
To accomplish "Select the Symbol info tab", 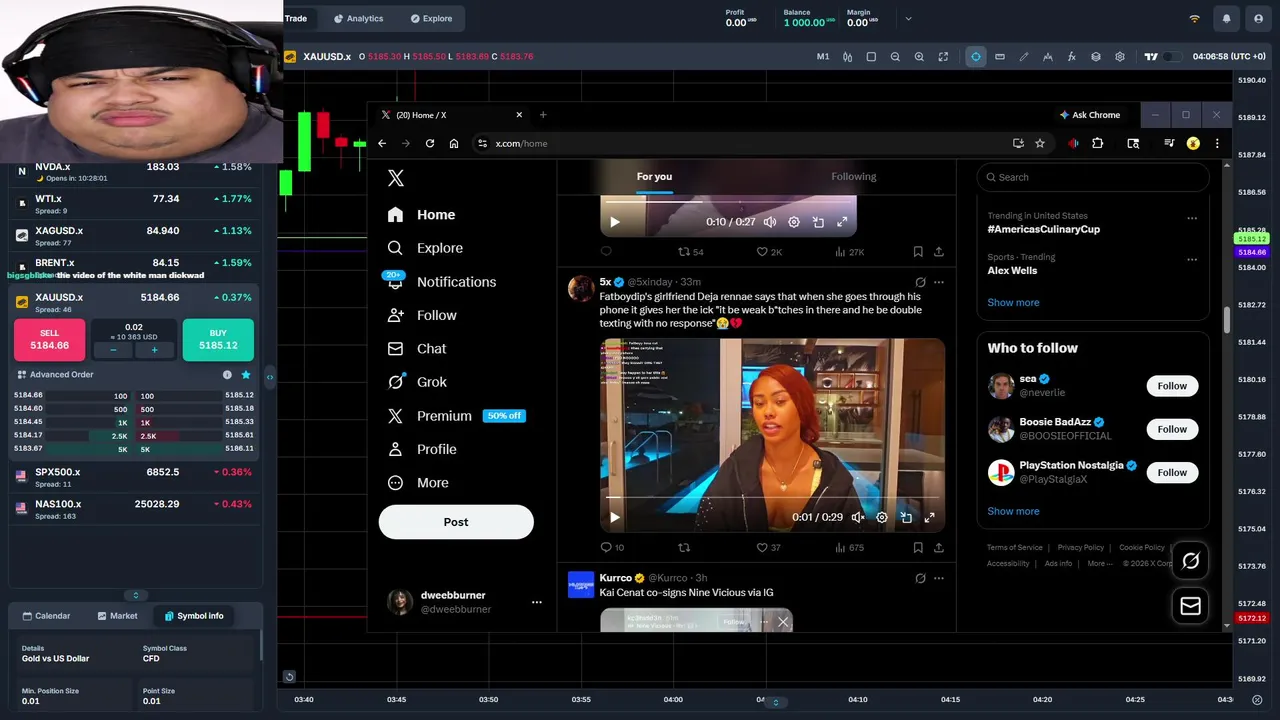I will pos(194,616).
